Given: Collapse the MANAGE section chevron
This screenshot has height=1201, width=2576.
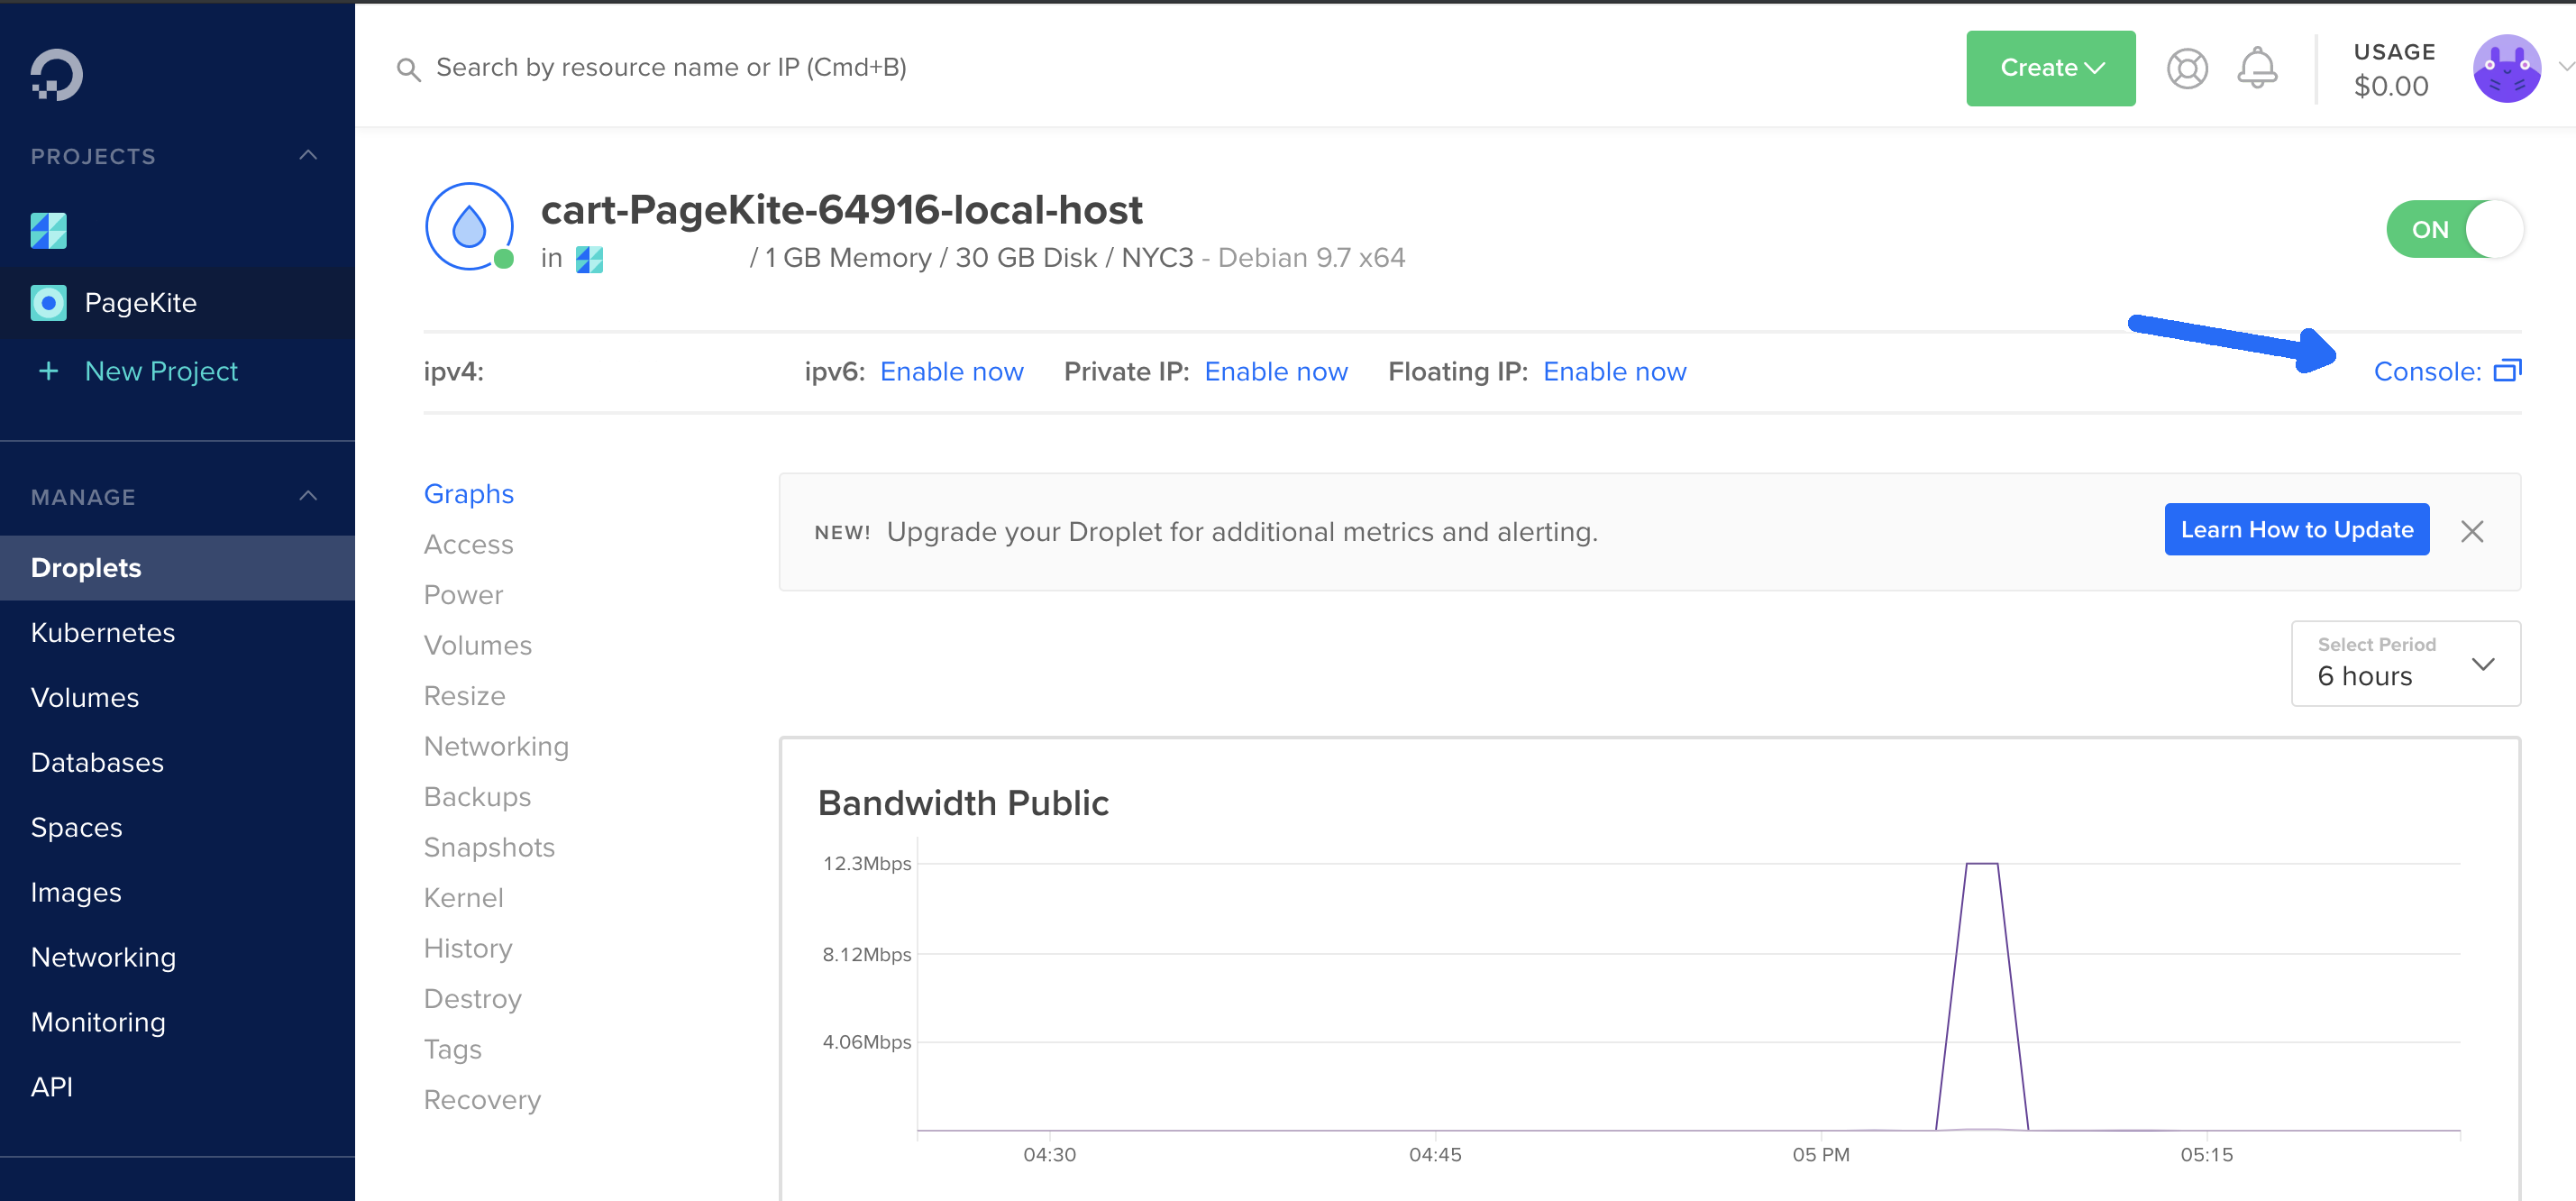Looking at the screenshot, I should tap(308, 497).
